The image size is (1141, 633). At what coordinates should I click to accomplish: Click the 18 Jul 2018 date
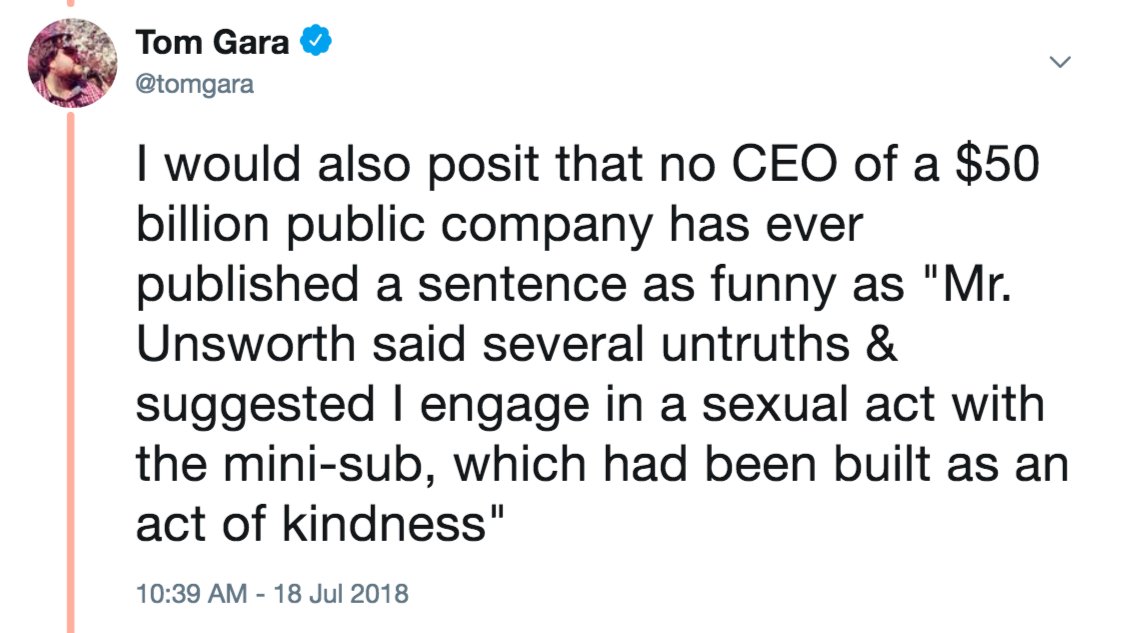341,594
